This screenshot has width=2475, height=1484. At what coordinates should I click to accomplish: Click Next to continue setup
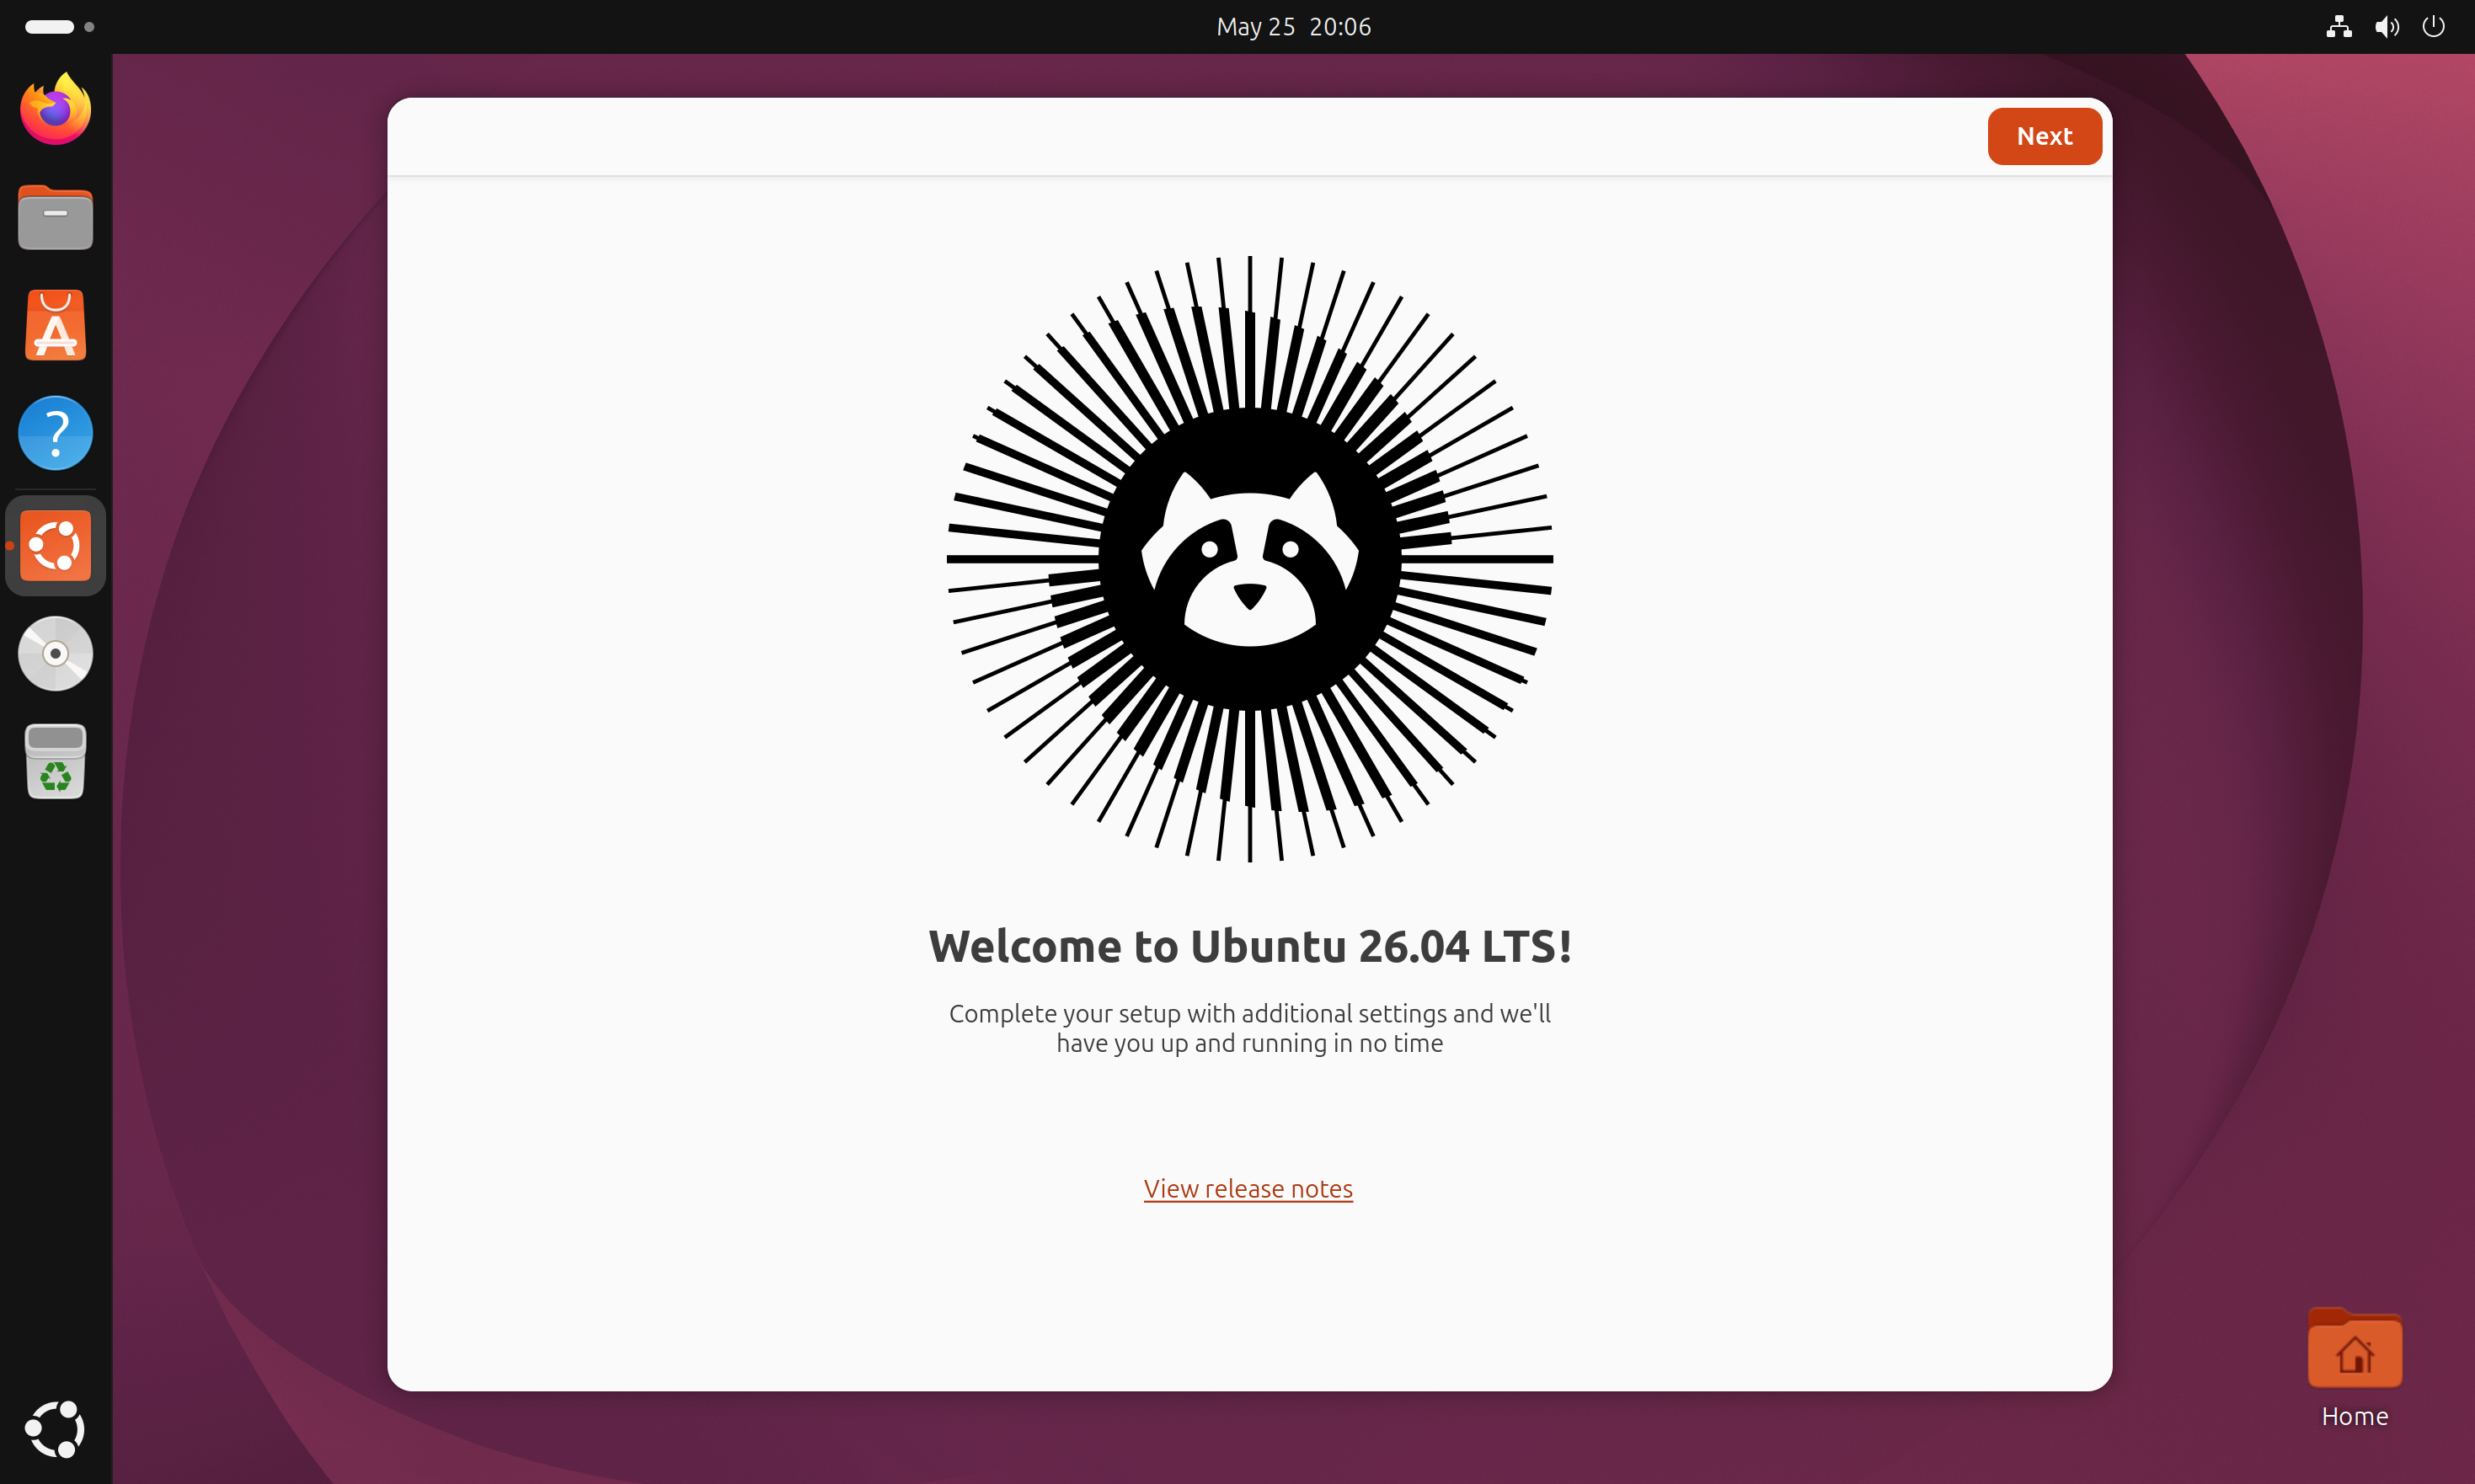coord(2044,136)
